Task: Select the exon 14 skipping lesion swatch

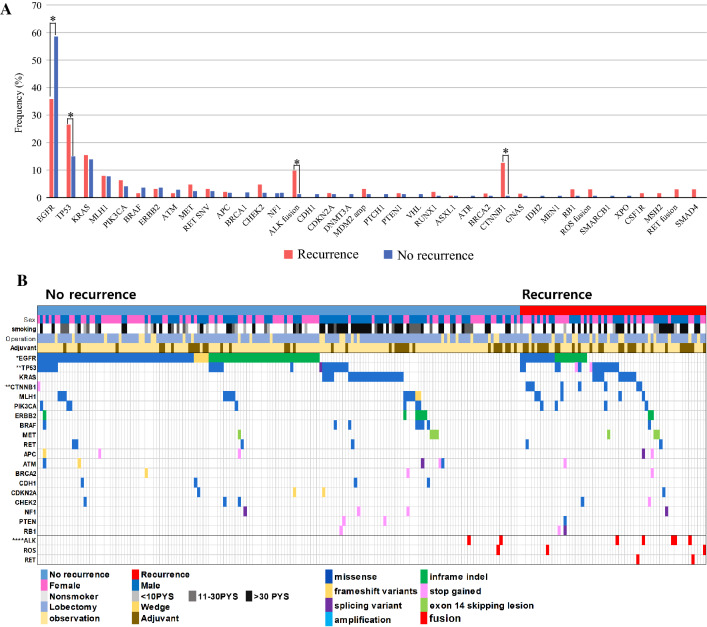Action: tap(423, 605)
